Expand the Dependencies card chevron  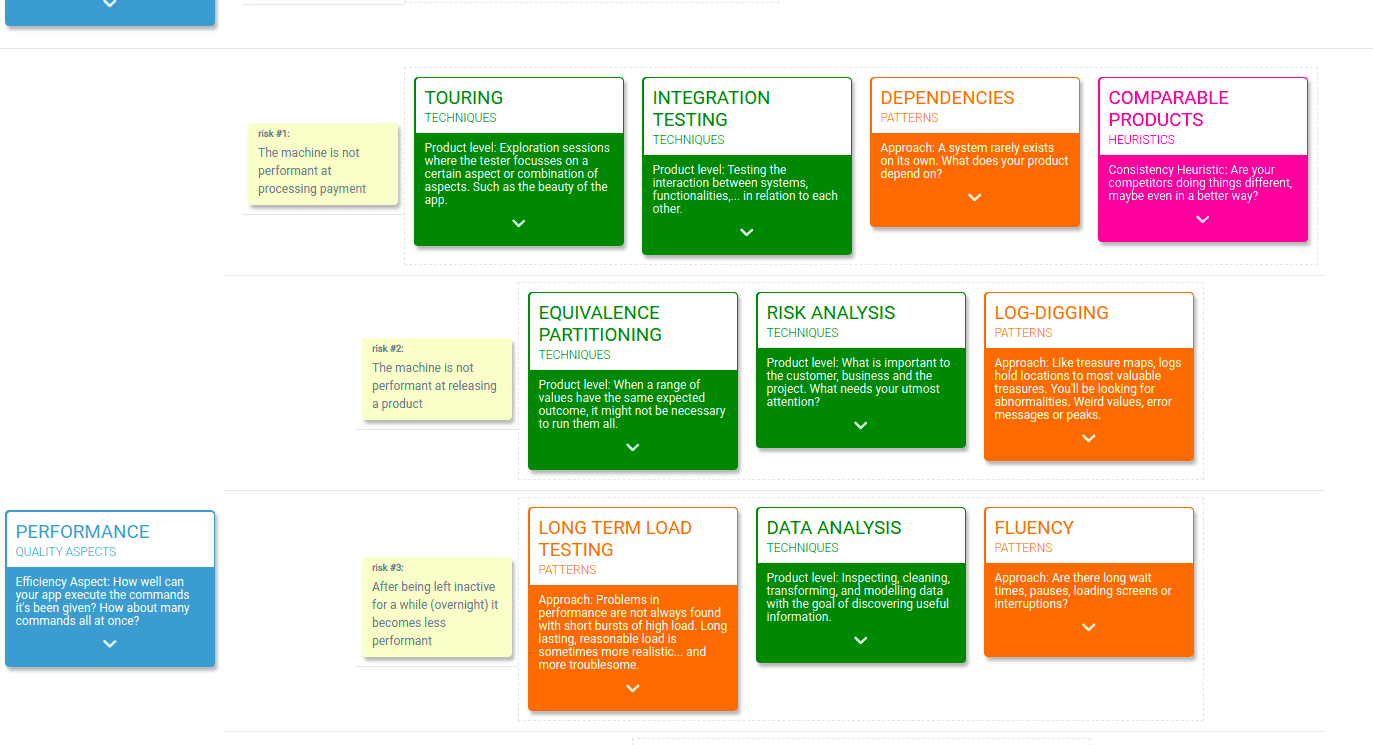pos(975,197)
